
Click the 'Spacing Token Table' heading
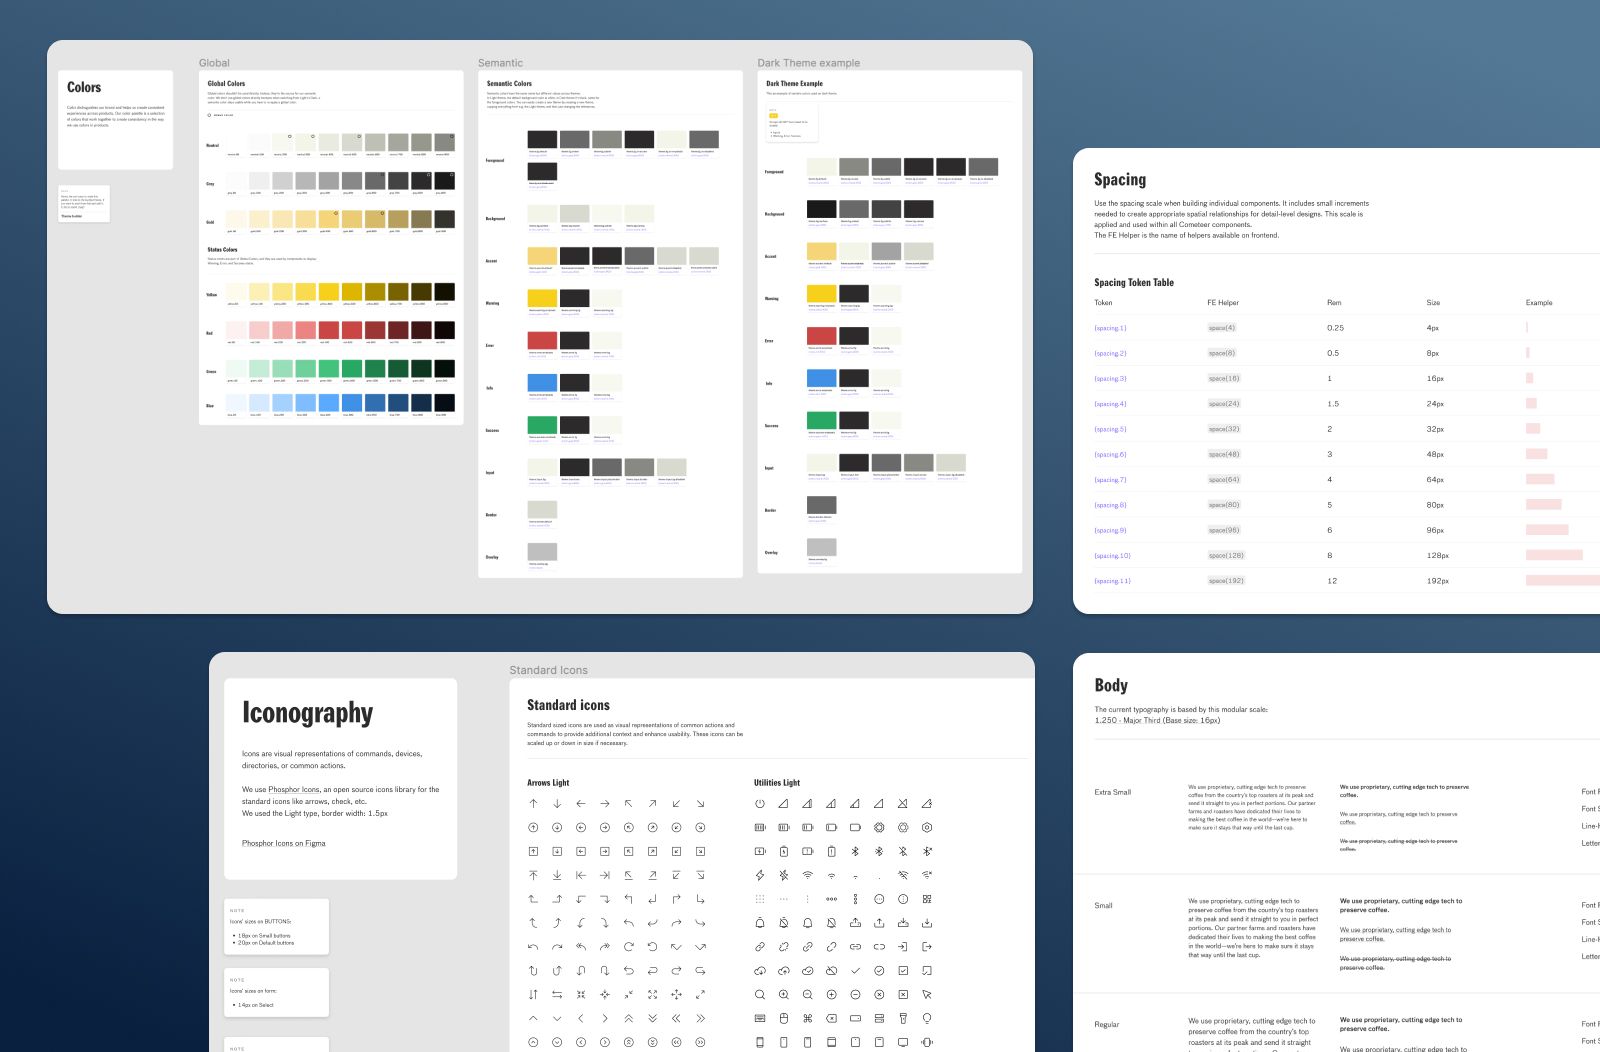[1133, 282]
